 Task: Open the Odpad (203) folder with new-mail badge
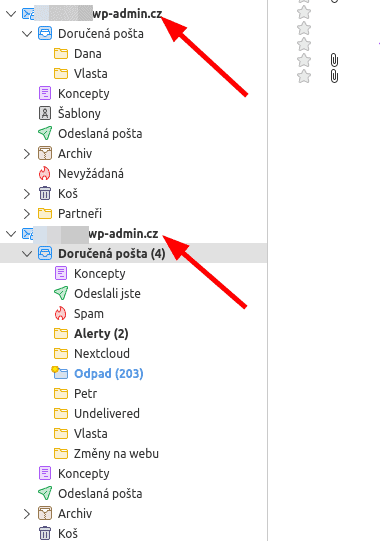[x=60, y=373]
